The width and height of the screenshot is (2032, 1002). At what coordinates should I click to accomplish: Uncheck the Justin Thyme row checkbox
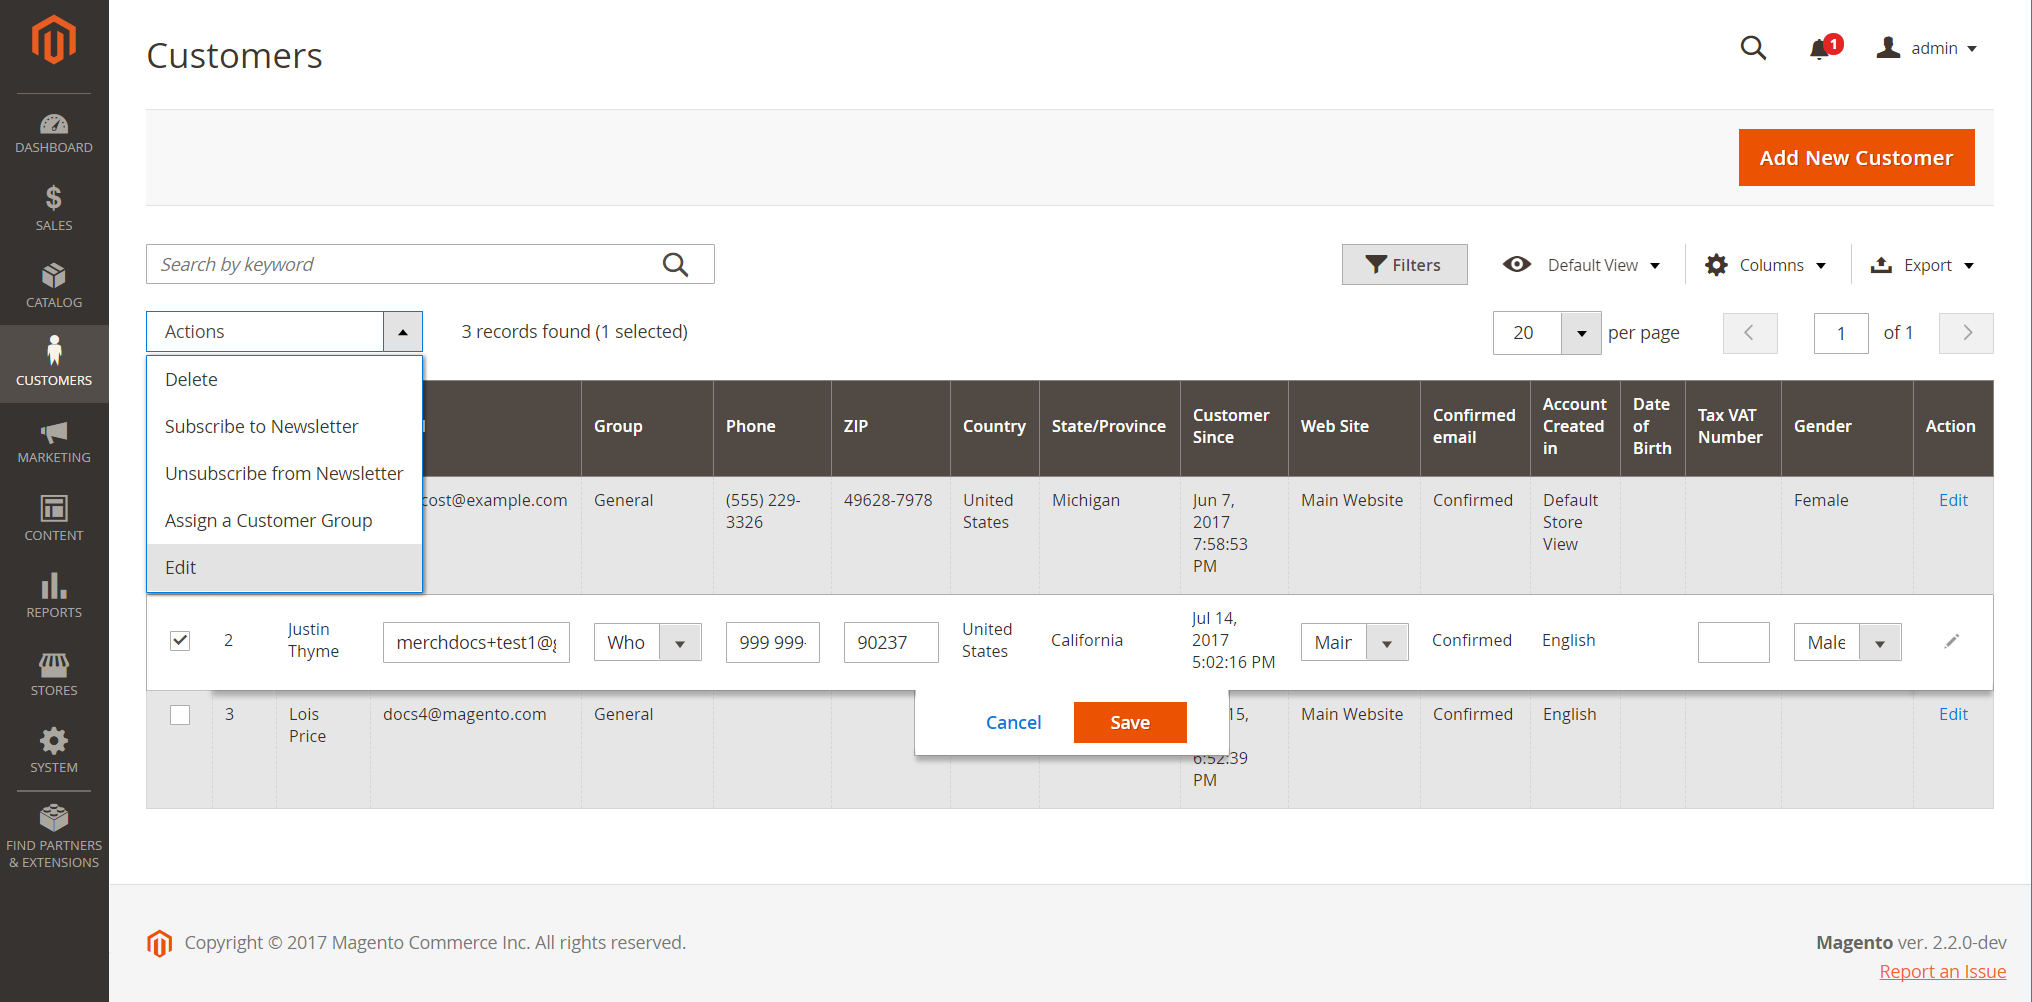[x=180, y=640]
